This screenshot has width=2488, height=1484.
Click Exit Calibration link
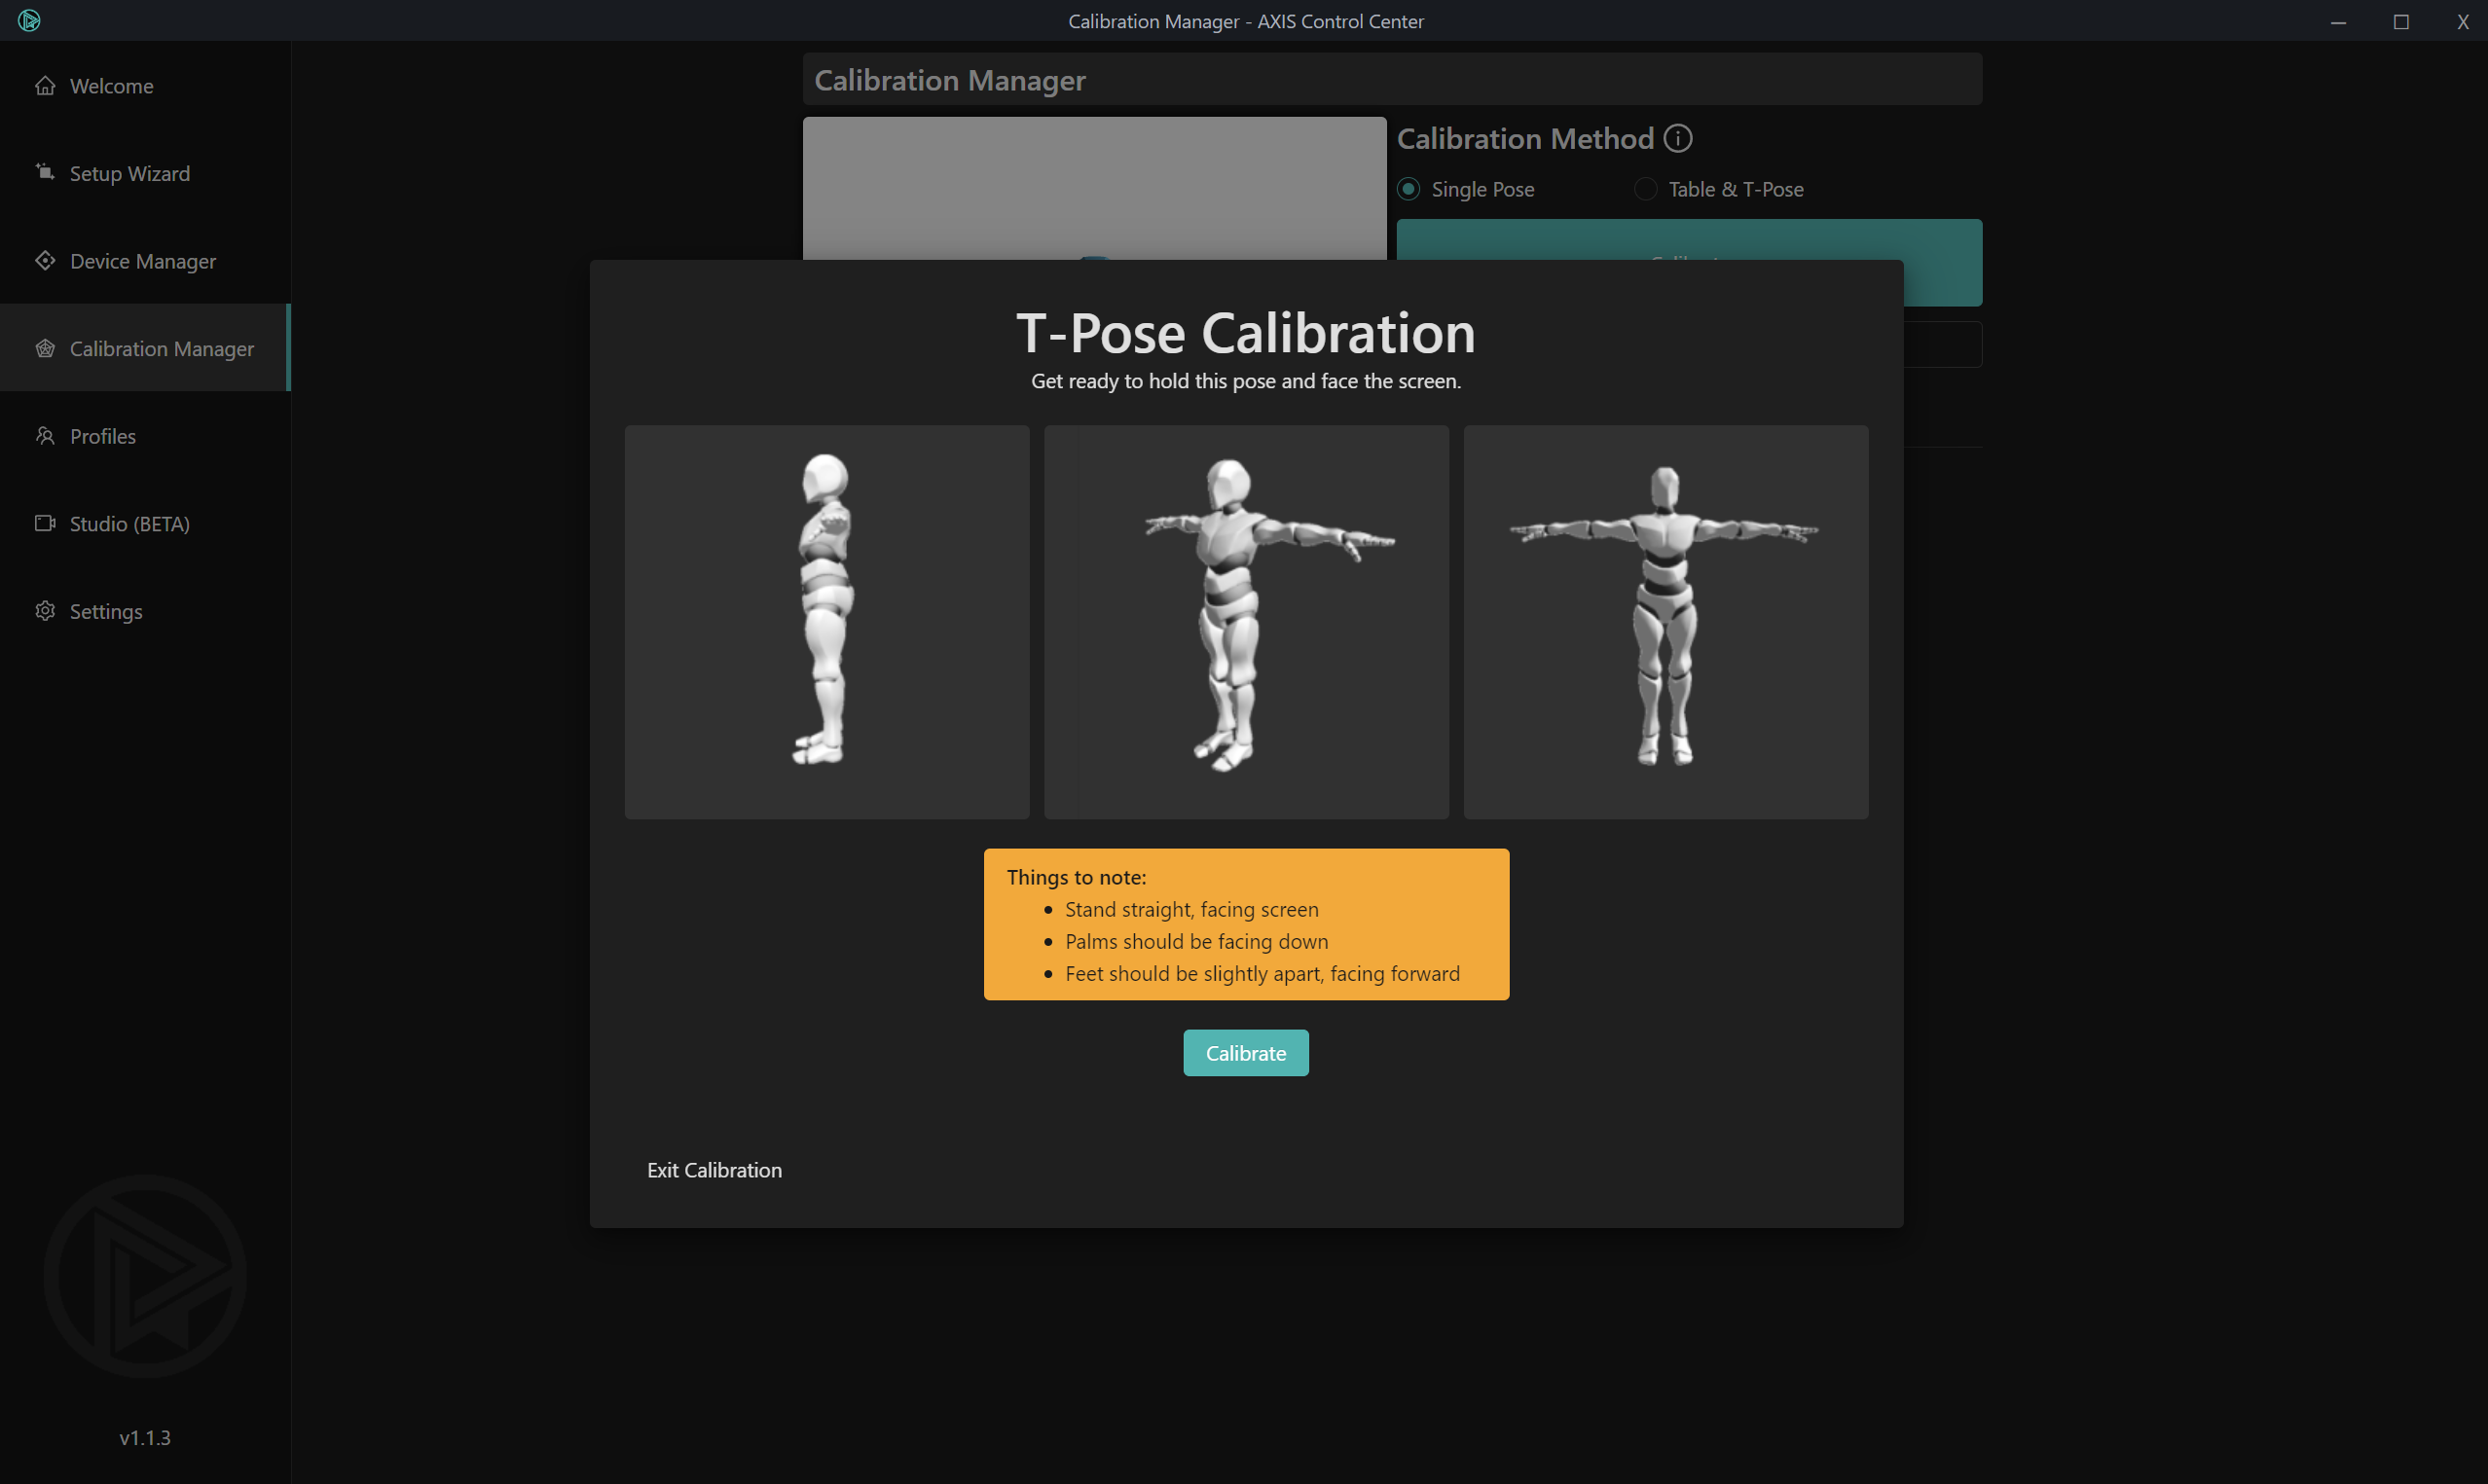coord(714,1170)
